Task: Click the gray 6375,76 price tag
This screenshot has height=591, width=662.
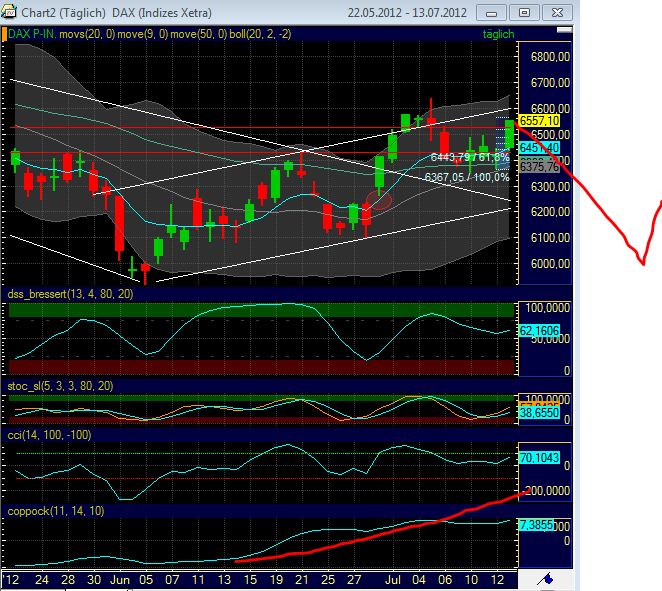Action: 539,167
